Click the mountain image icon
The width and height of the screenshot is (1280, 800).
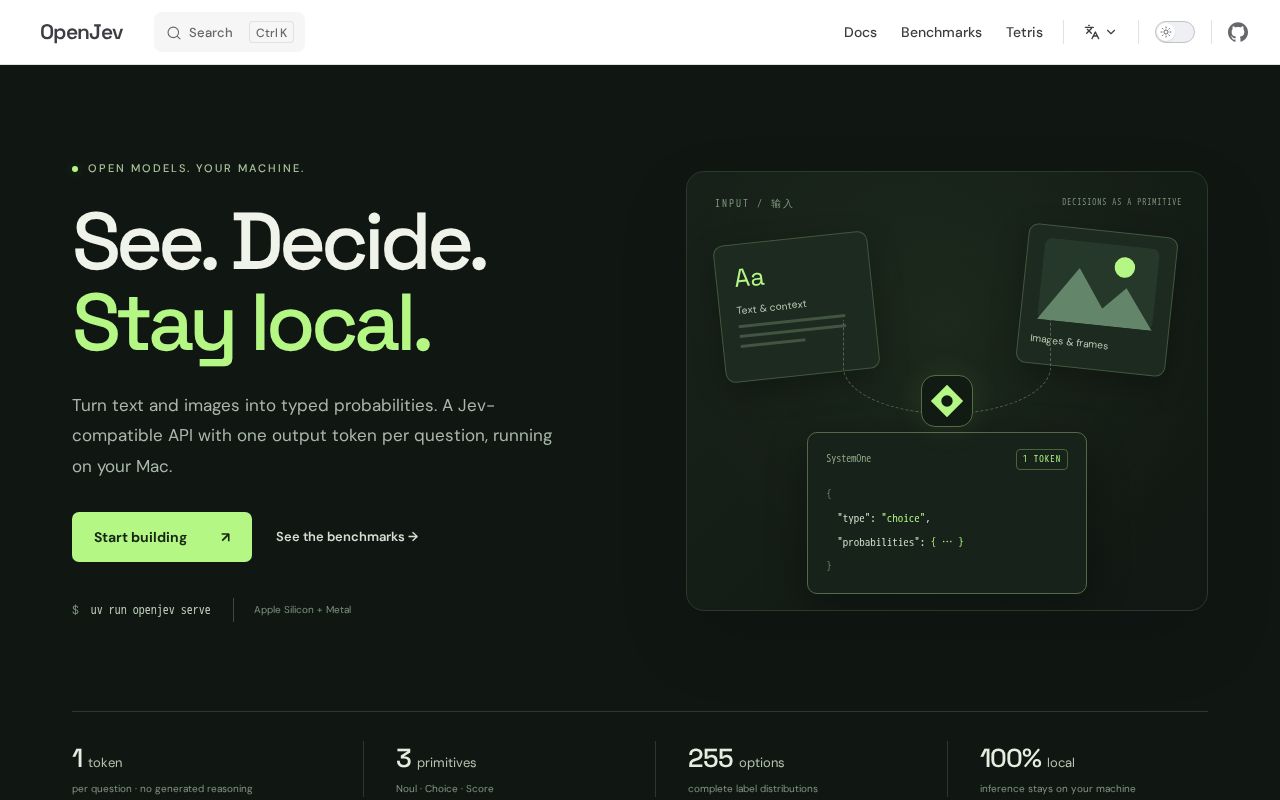(1097, 285)
